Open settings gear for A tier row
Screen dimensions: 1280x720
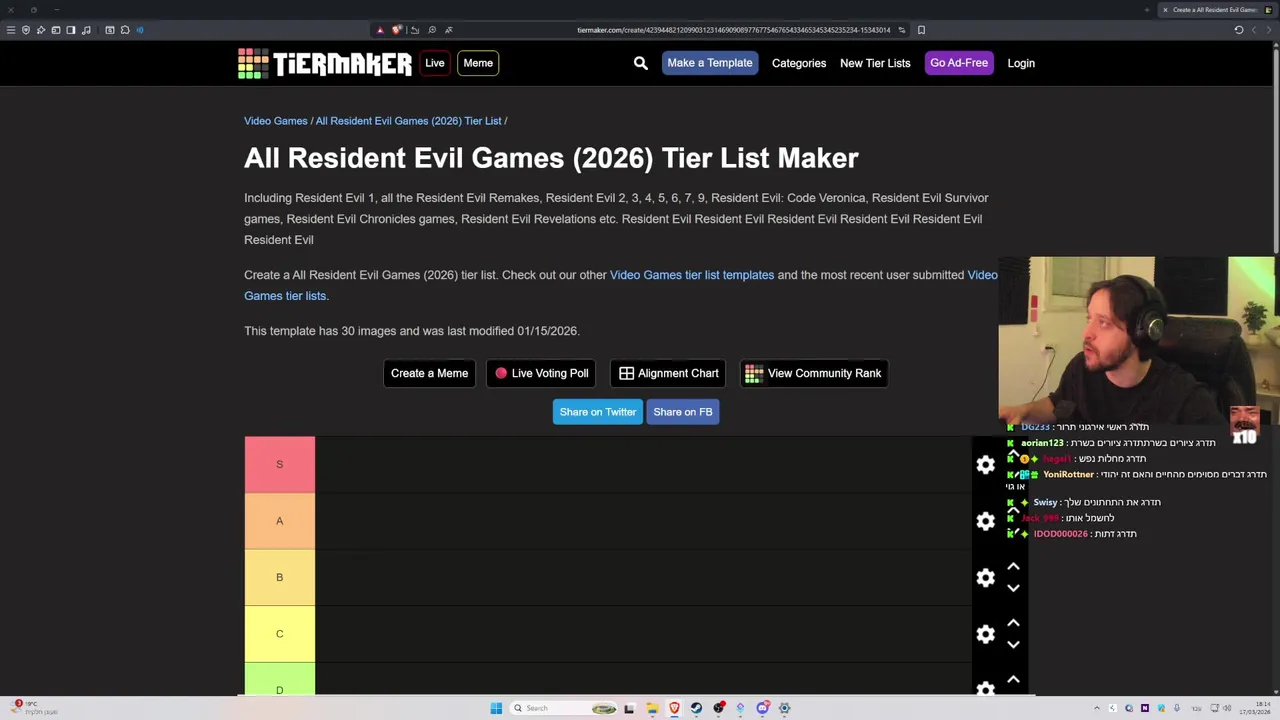point(986,521)
